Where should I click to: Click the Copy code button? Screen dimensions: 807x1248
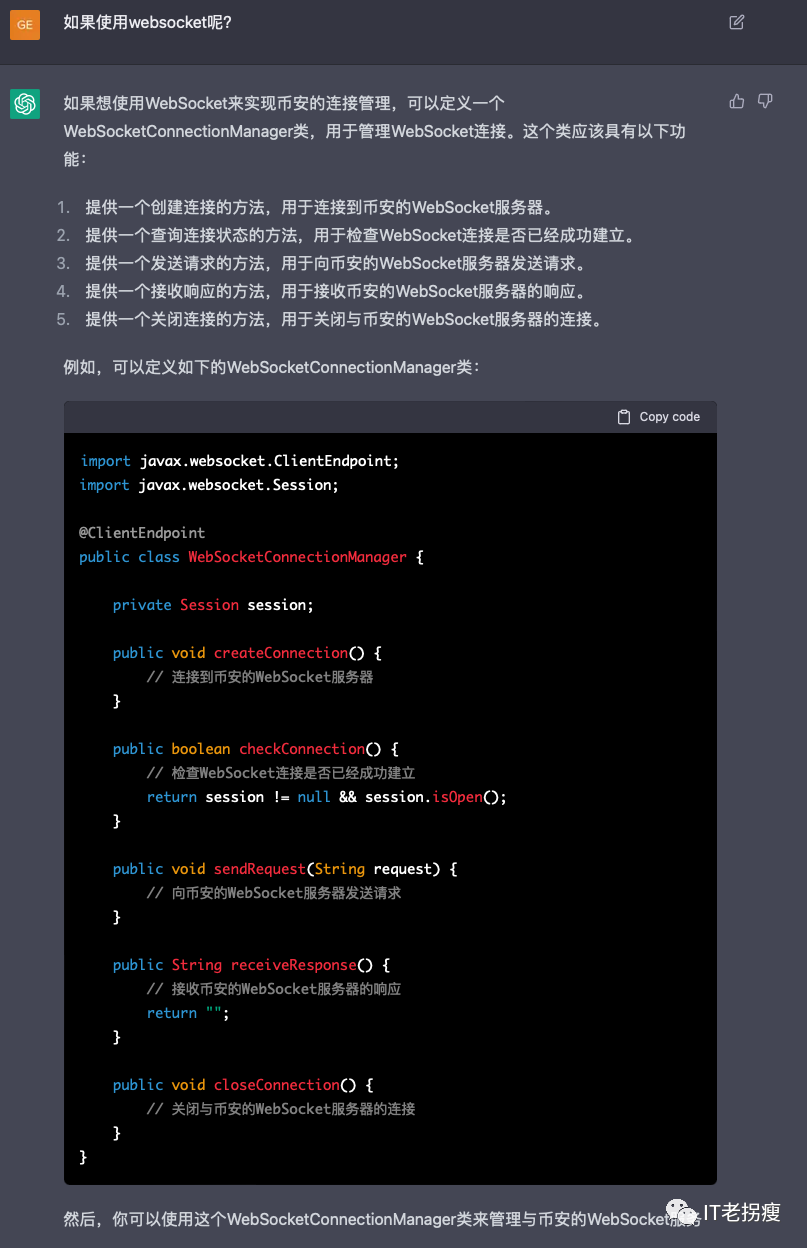coord(659,417)
